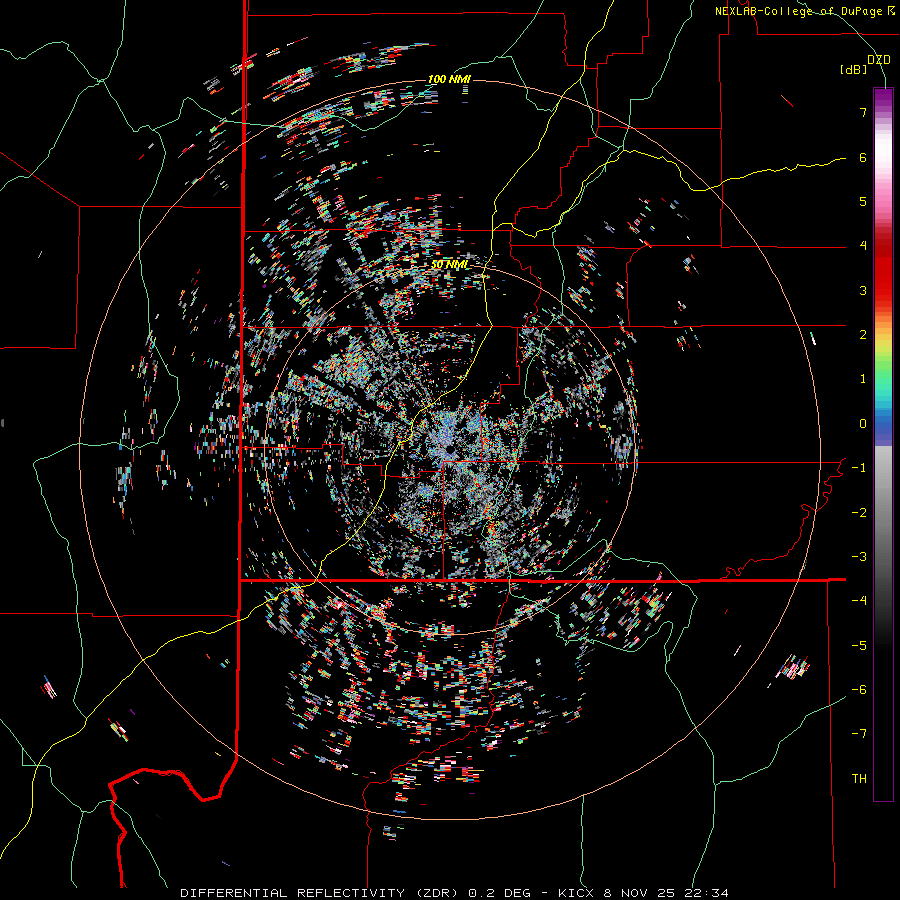This screenshot has width=900, height=900.
Task: Click the 2 value on the color scale
Action: [863, 335]
